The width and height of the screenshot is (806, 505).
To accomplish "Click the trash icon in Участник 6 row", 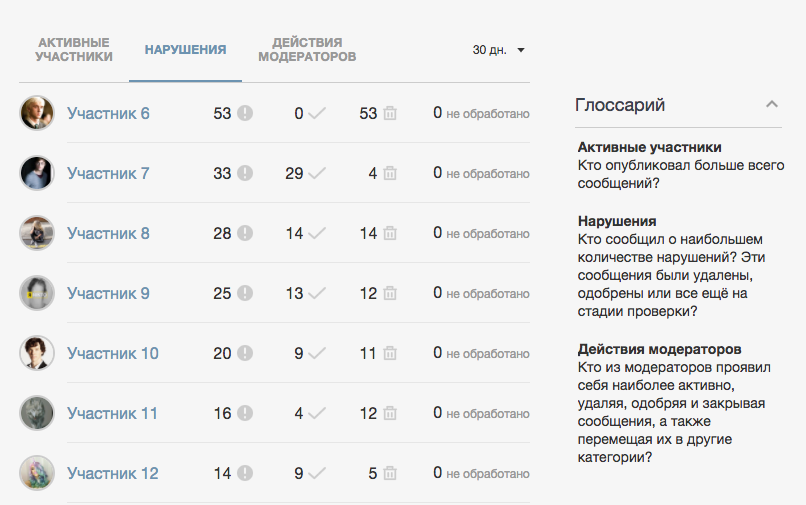I will pyautogui.click(x=389, y=114).
